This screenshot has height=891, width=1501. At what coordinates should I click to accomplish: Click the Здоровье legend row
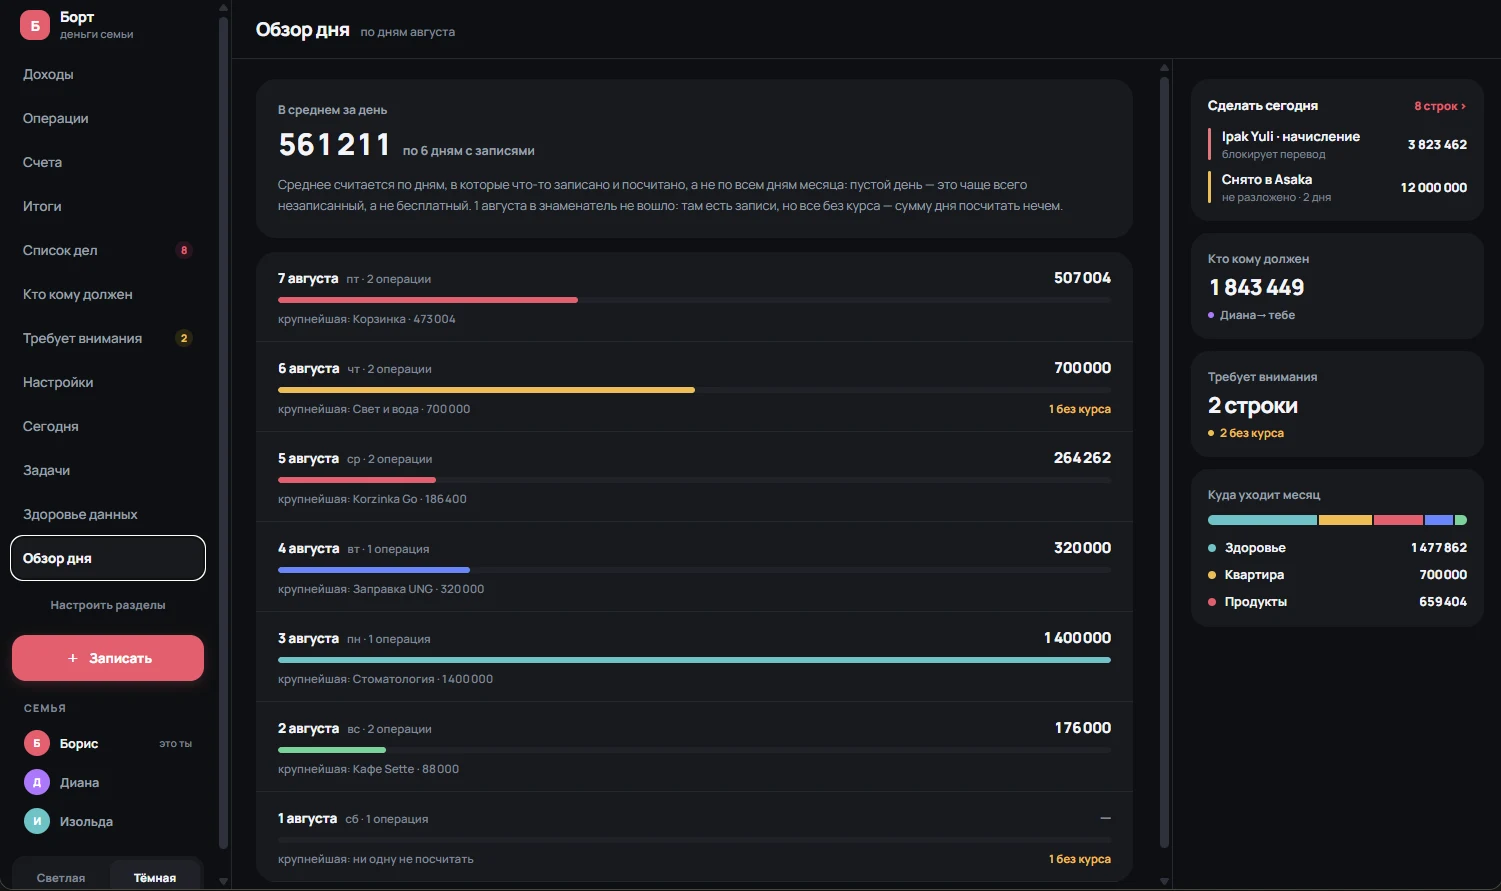(x=1337, y=548)
